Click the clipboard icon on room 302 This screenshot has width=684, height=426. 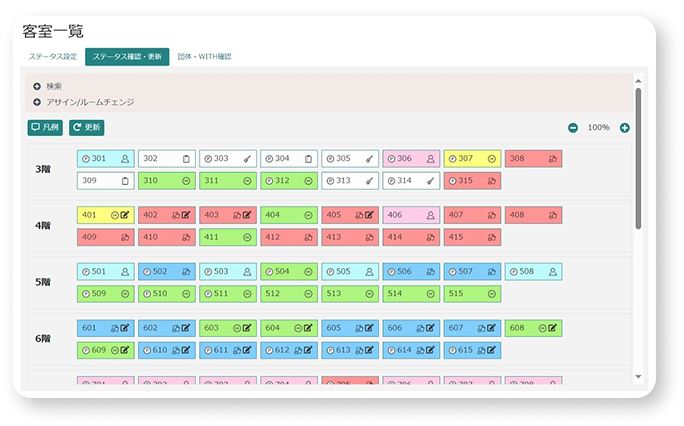pos(186,159)
